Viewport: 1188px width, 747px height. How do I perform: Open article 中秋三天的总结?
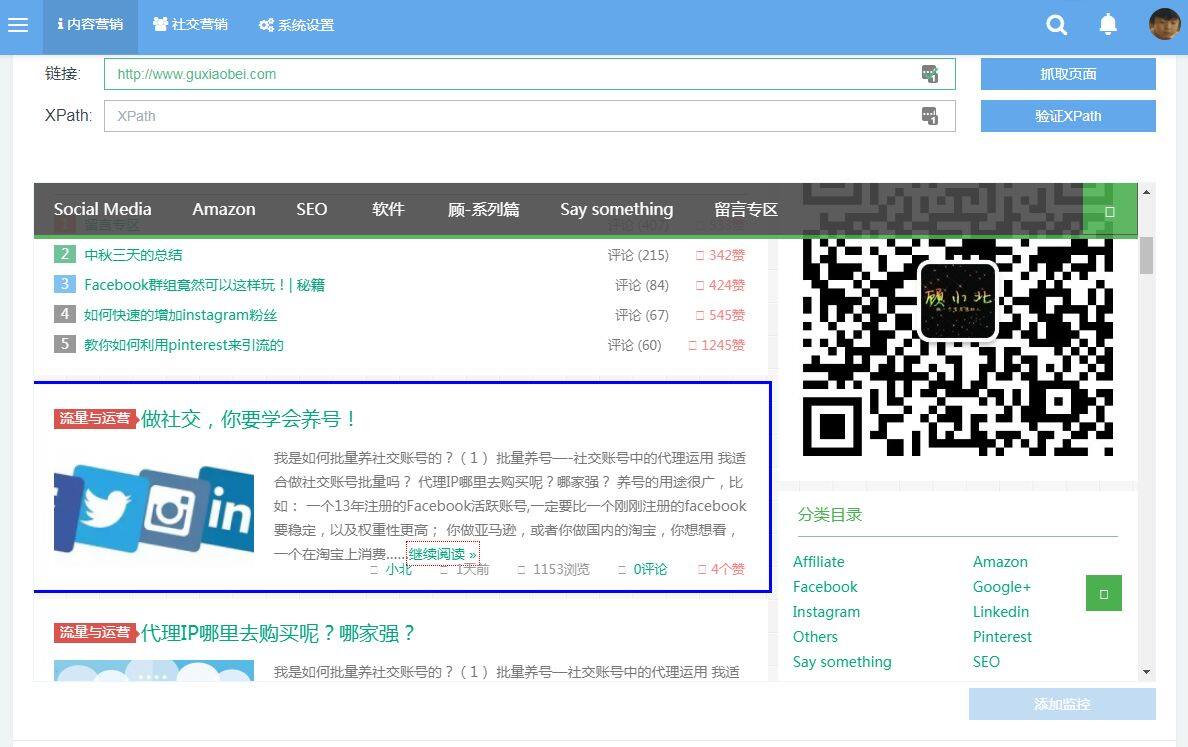133,255
